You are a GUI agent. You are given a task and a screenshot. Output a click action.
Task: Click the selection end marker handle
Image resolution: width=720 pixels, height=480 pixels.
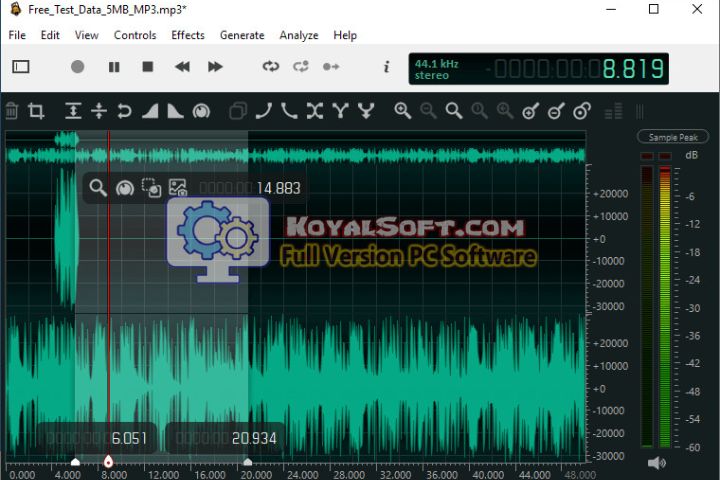click(x=248, y=462)
